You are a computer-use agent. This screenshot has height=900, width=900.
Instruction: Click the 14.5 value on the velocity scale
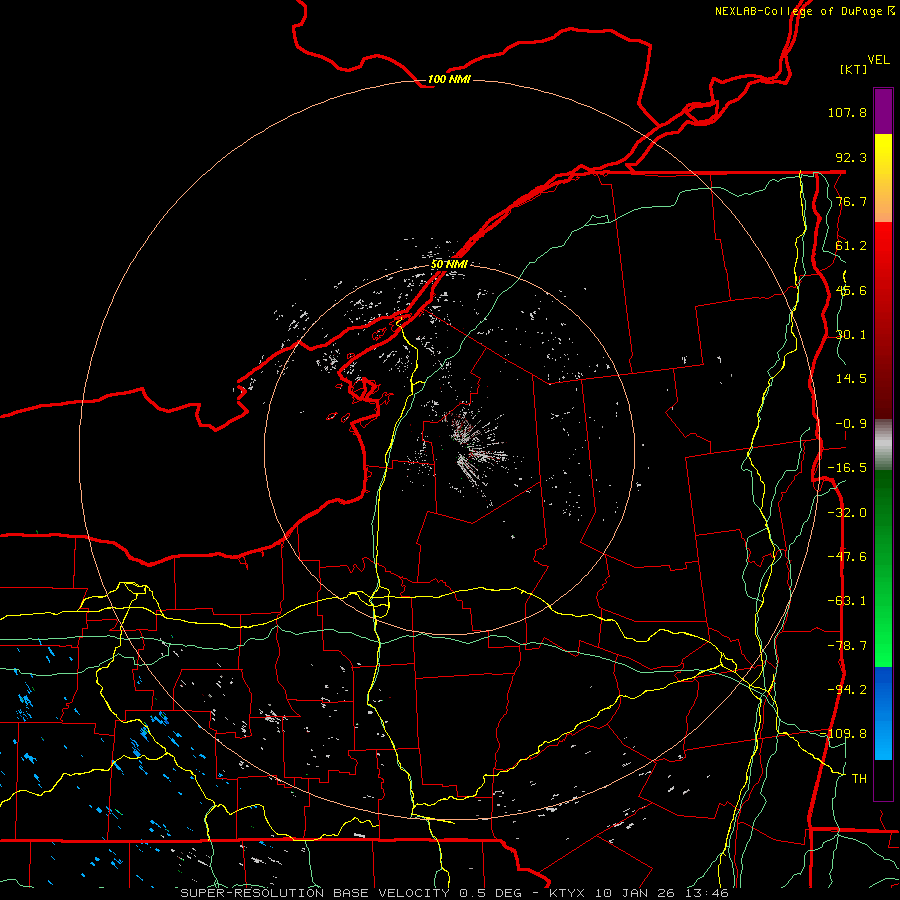click(851, 379)
